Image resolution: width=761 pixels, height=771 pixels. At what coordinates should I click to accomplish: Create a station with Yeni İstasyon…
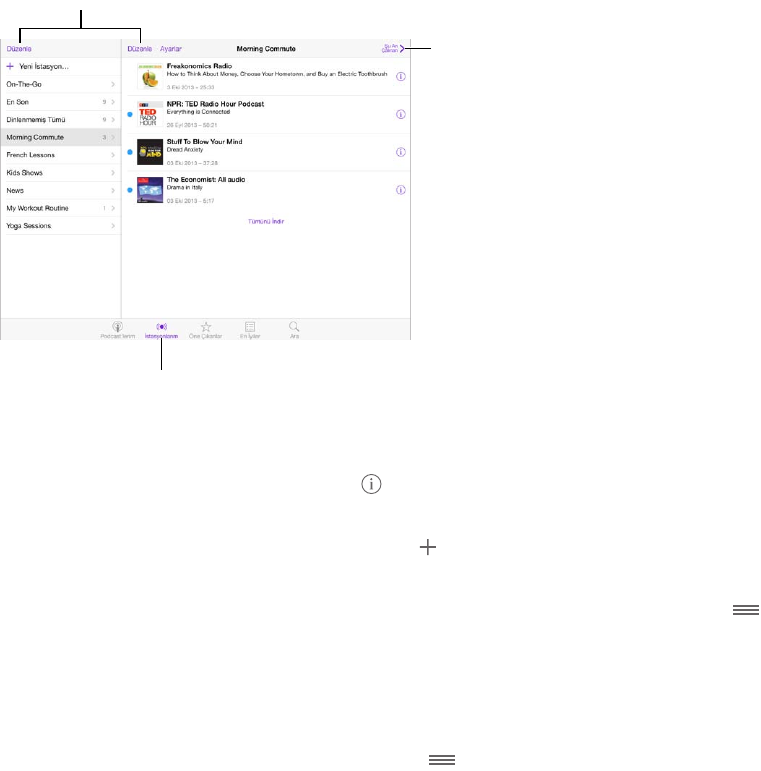(44, 66)
